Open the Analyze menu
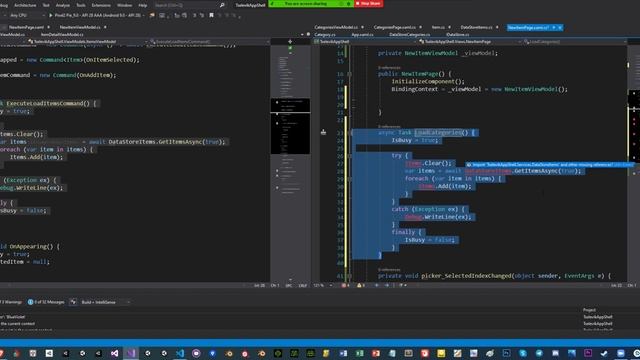The width and height of the screenshot is (640, 360). point(62,5)
